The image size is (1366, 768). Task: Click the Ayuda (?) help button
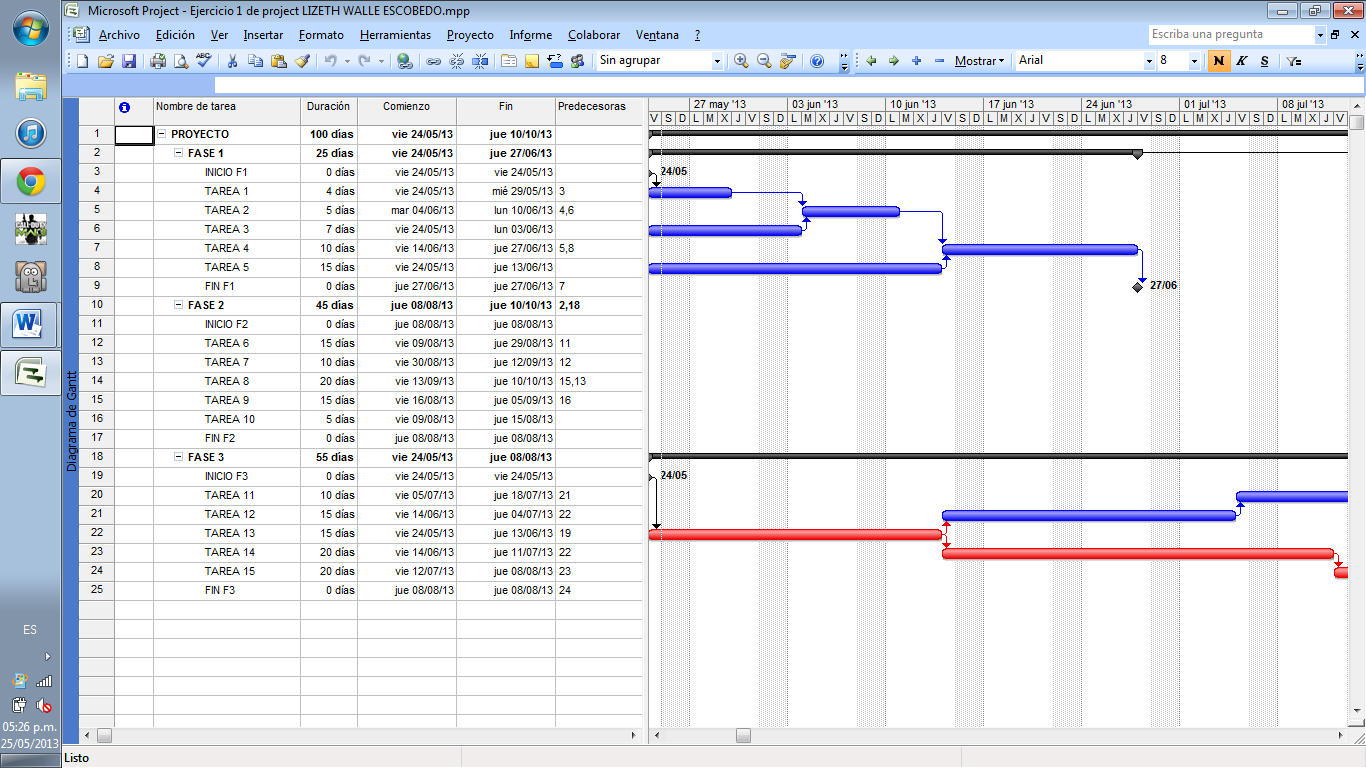tap(698, 35)
